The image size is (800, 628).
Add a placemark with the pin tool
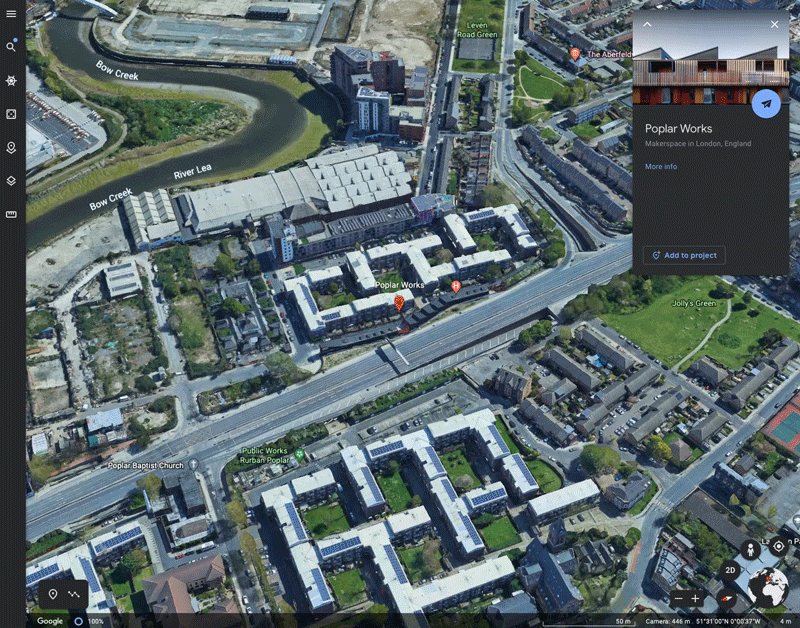pos(53,594)
